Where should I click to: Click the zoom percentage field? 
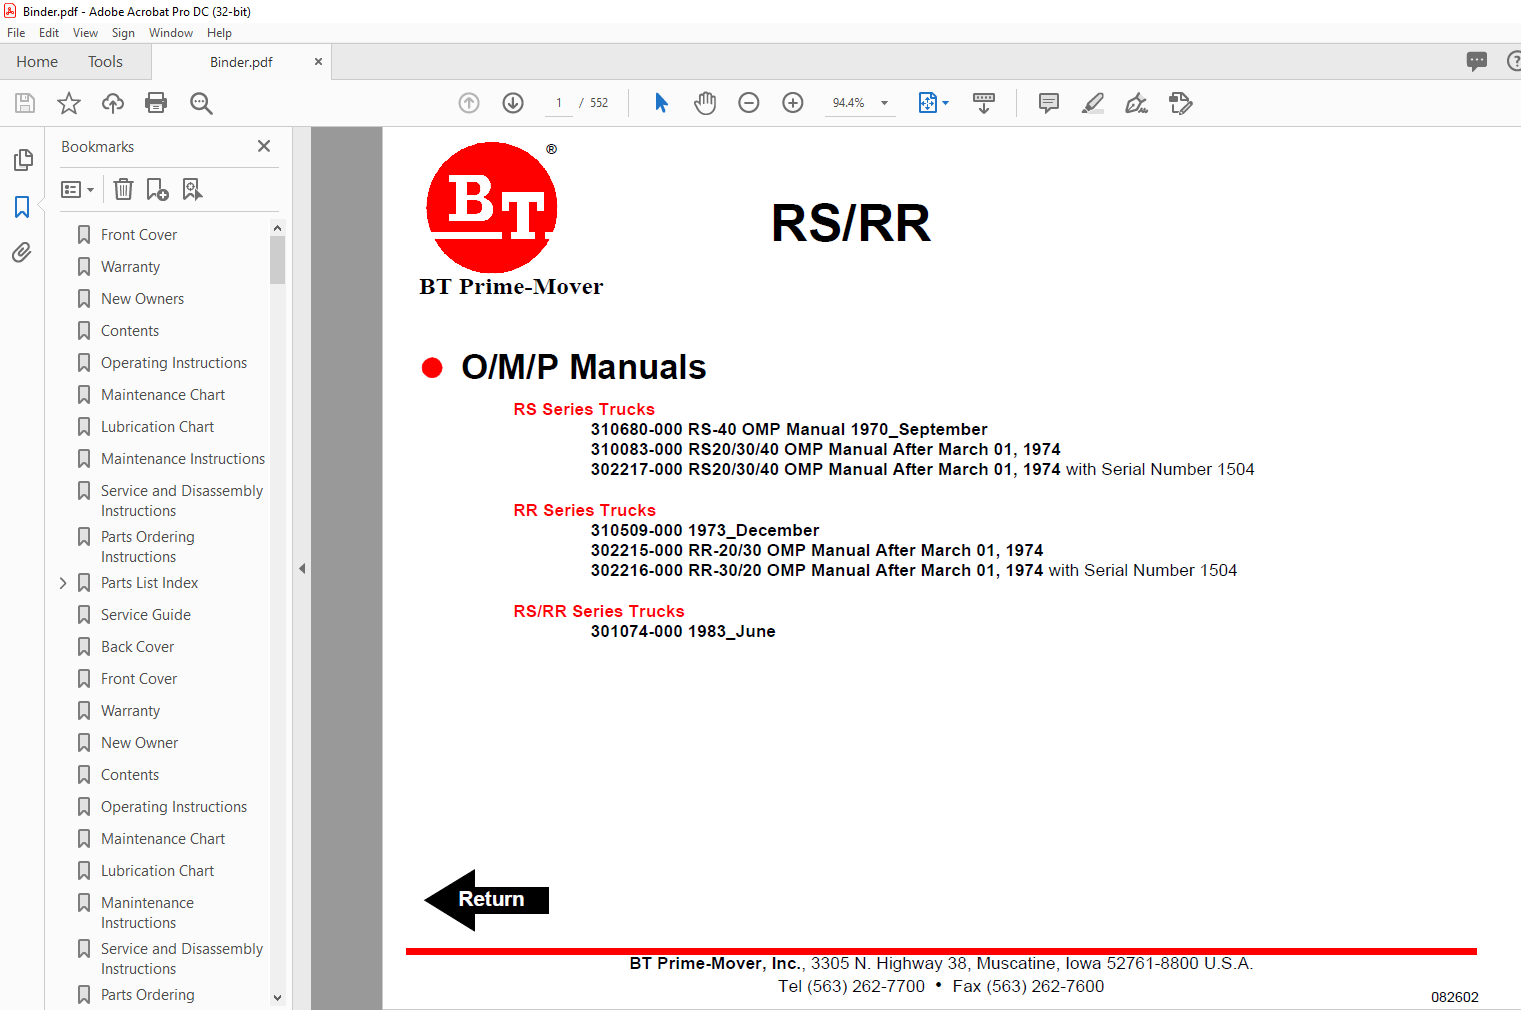point(848,103)
